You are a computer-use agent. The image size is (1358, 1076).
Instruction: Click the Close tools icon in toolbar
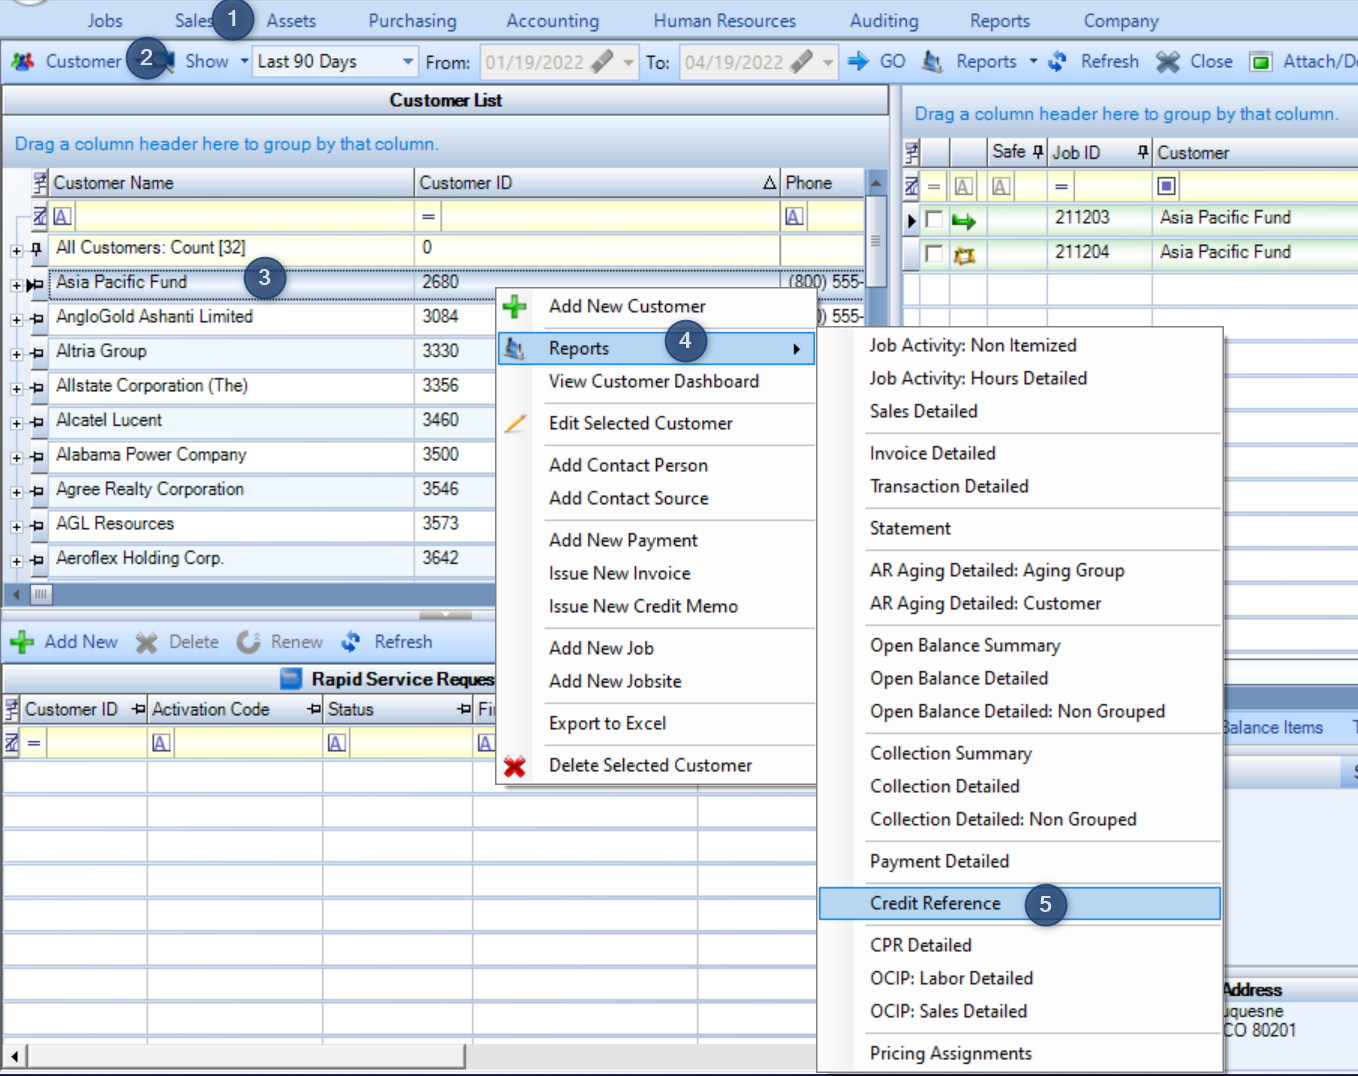1168,62
